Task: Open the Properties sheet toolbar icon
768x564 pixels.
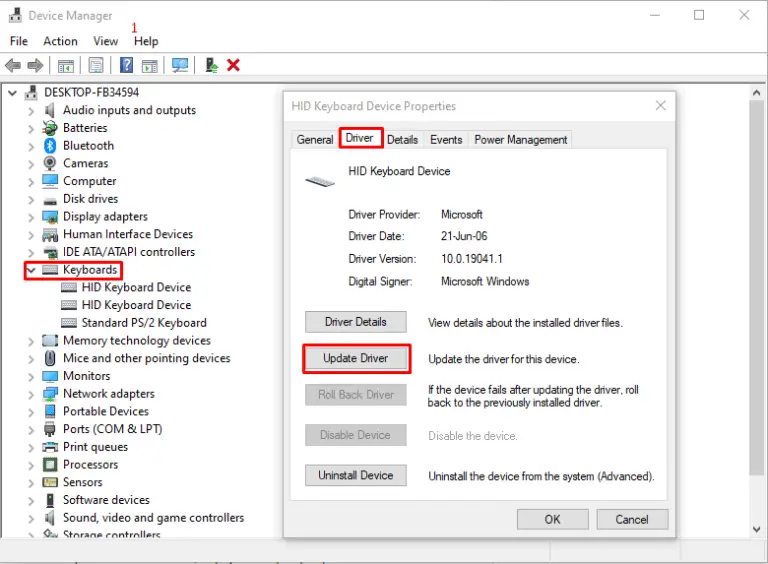Action: coord(96,65)
